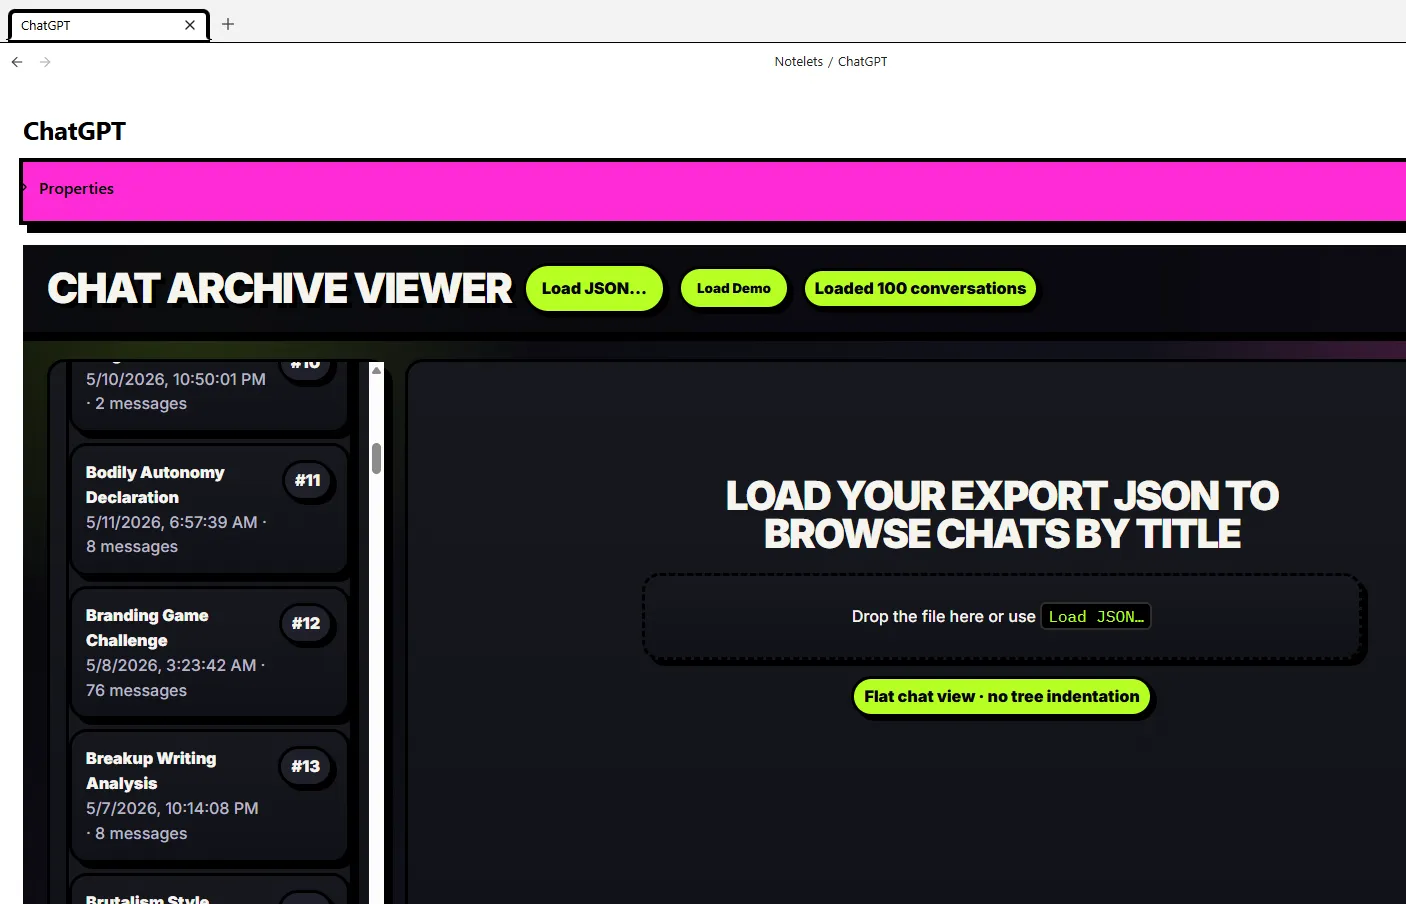Click the chat list scrollbar thumb

376,458
